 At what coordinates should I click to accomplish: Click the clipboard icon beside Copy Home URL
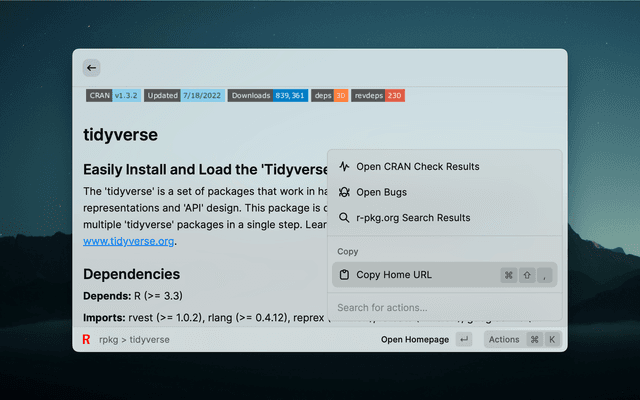coord(344,275)
